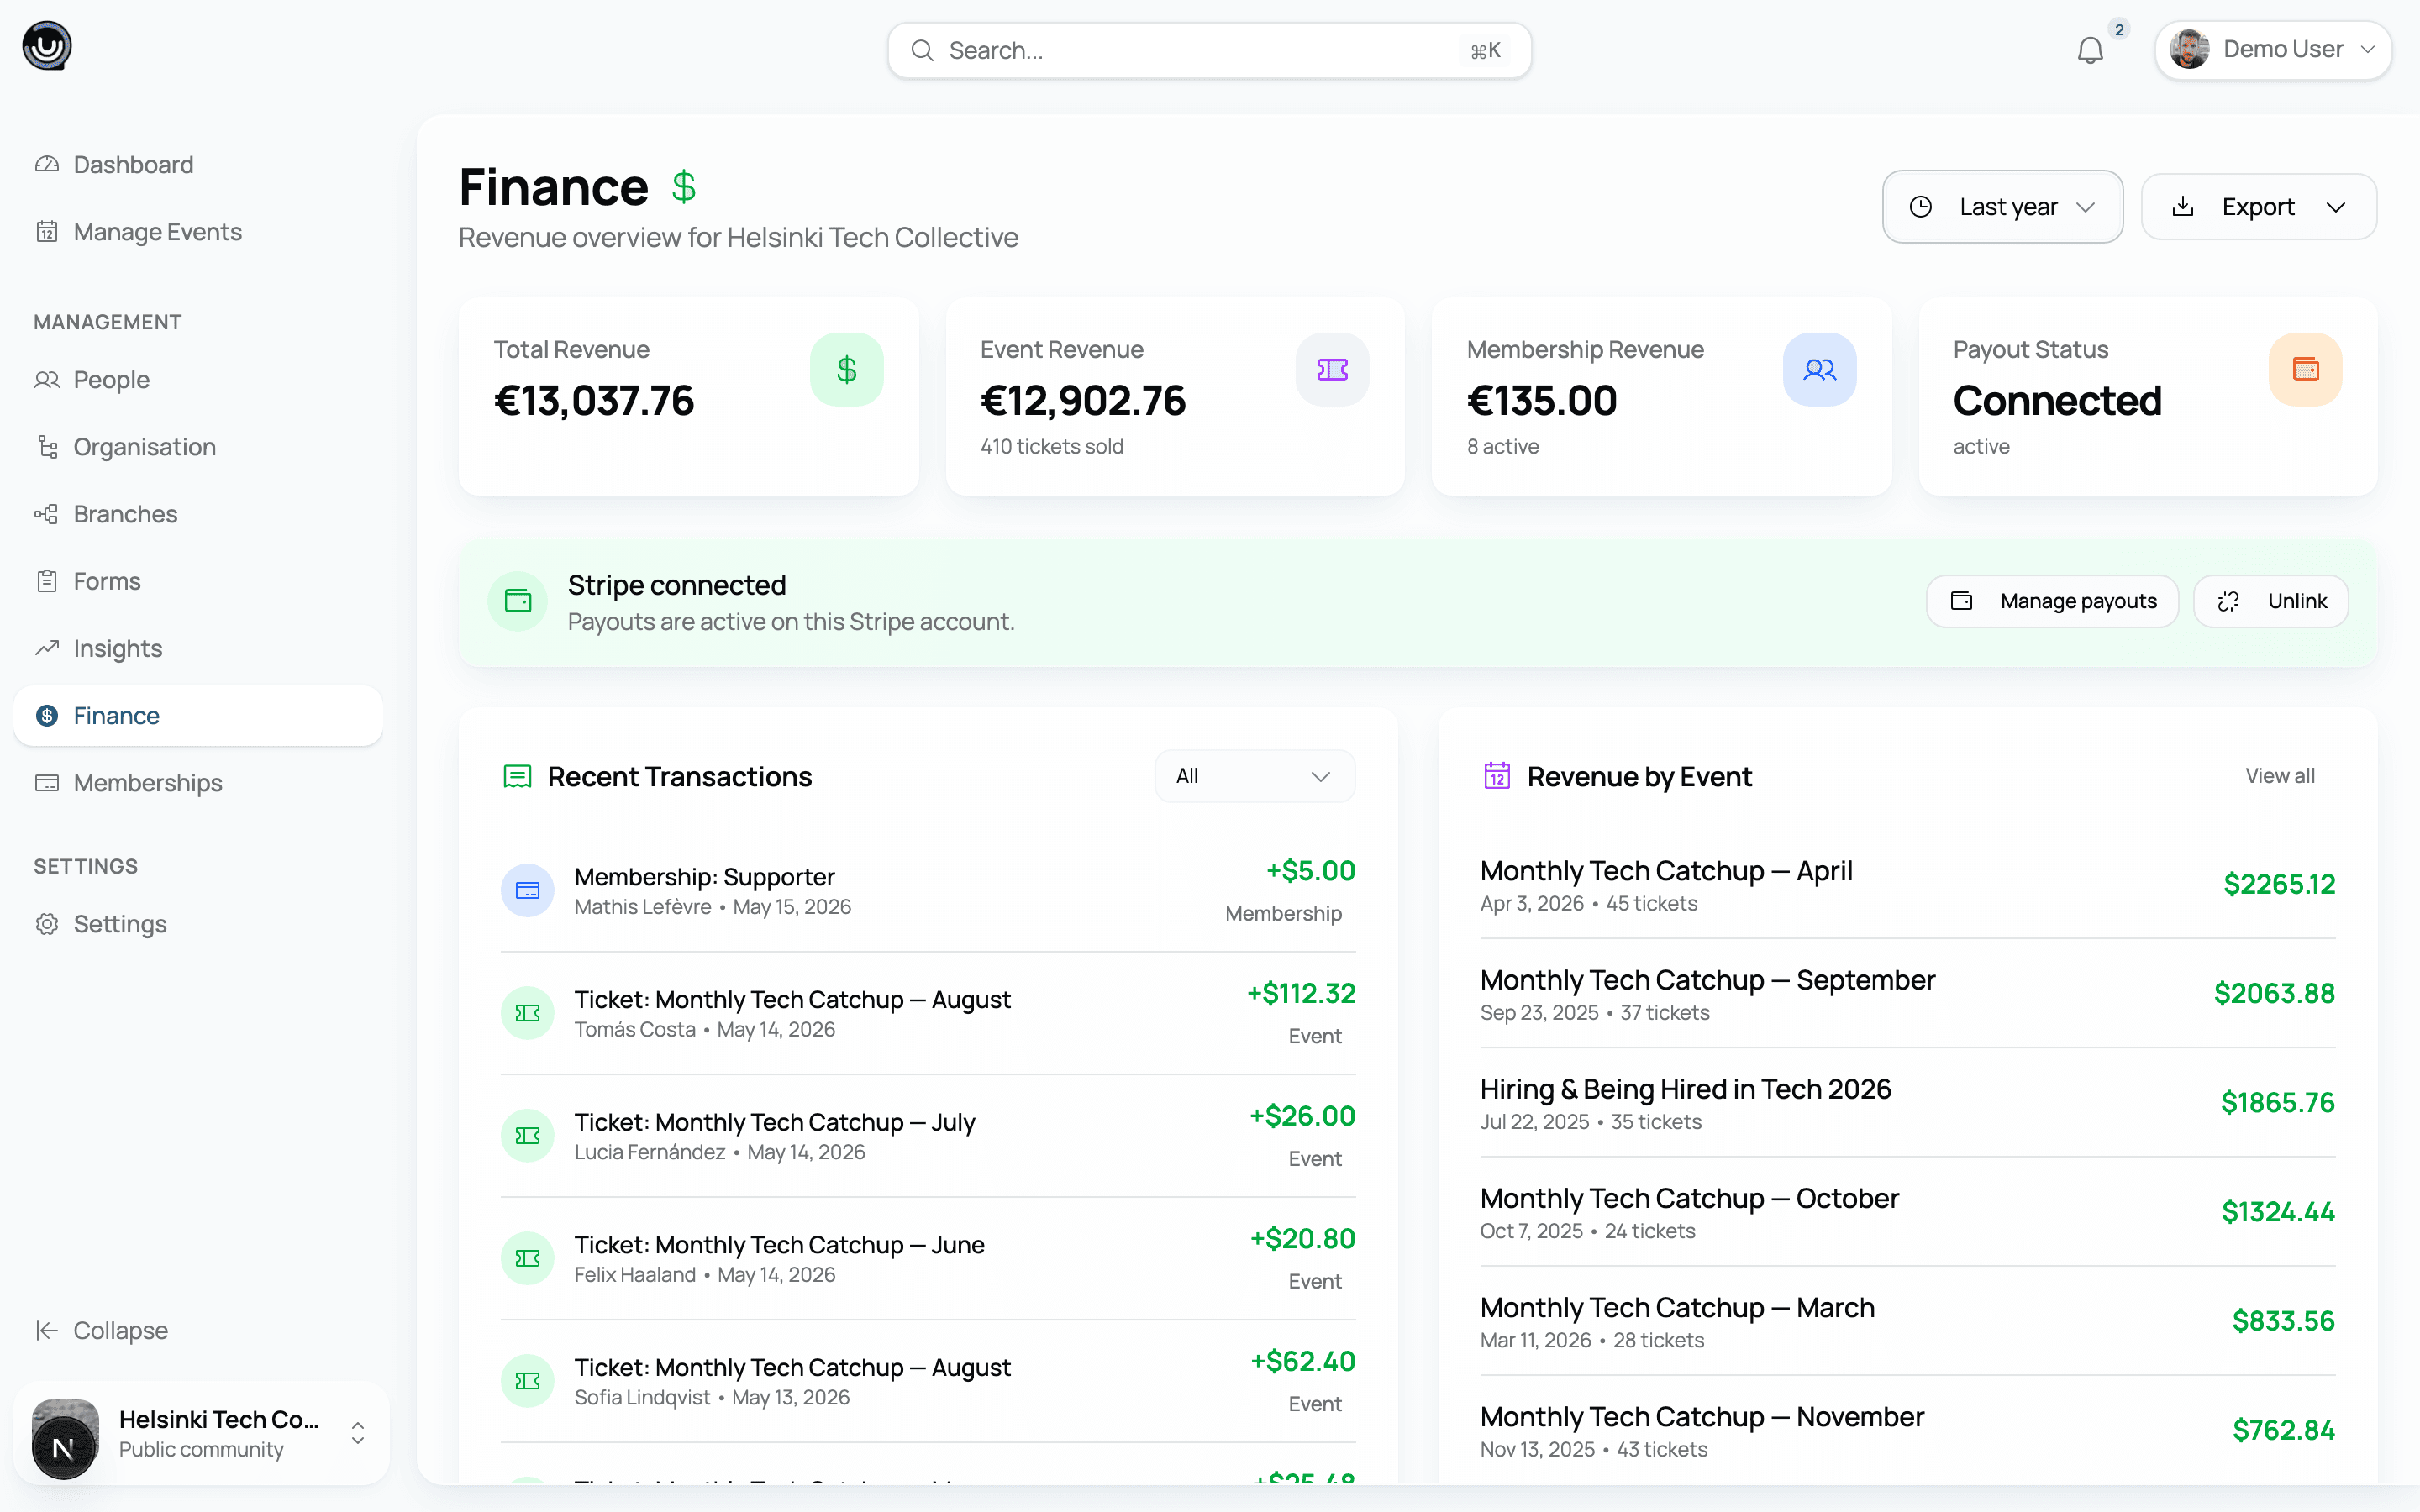Click the Dashboard gauge icon
The height and width of the screenshot is (1512, 2420).
click(x=47, y=164)
